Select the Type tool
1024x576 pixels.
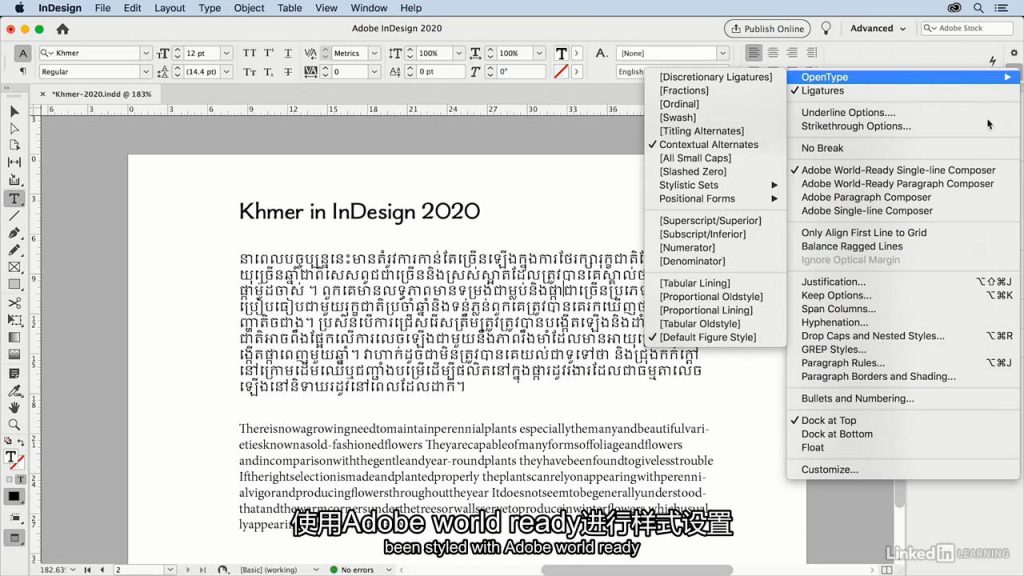point(14,199)
